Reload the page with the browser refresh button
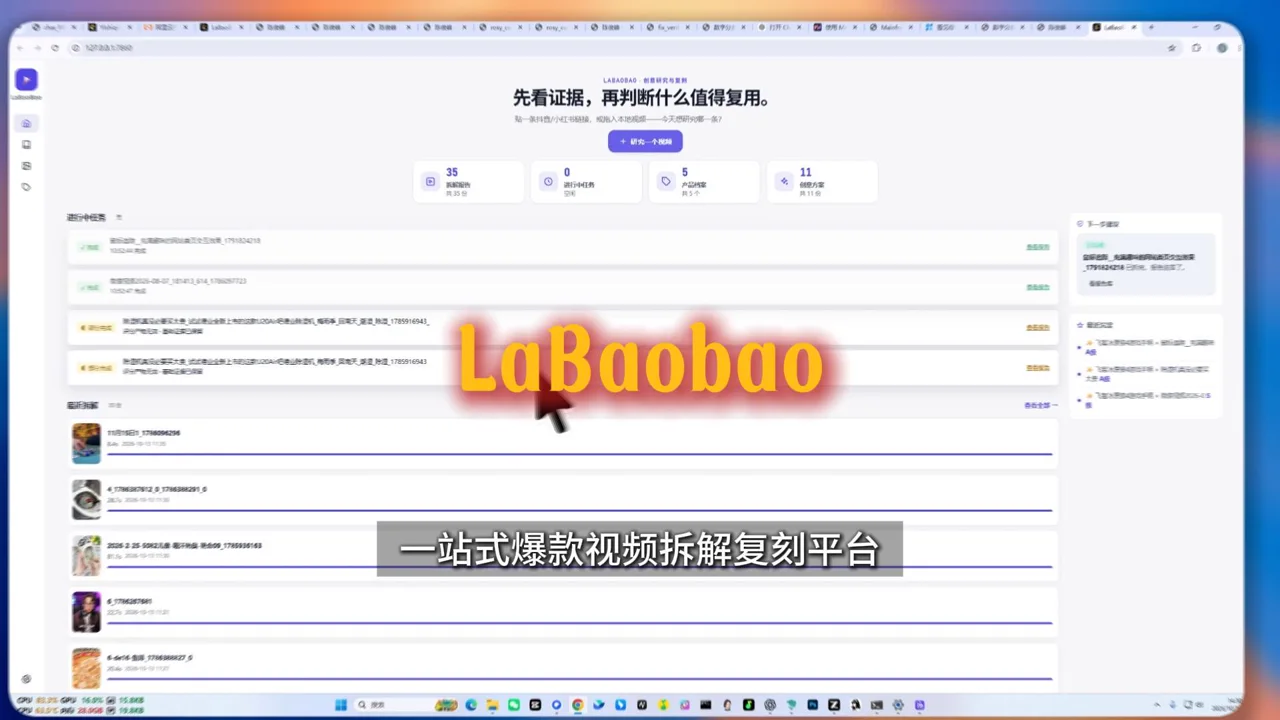This screenshot has width=1280, height=720. coord(54,47)
